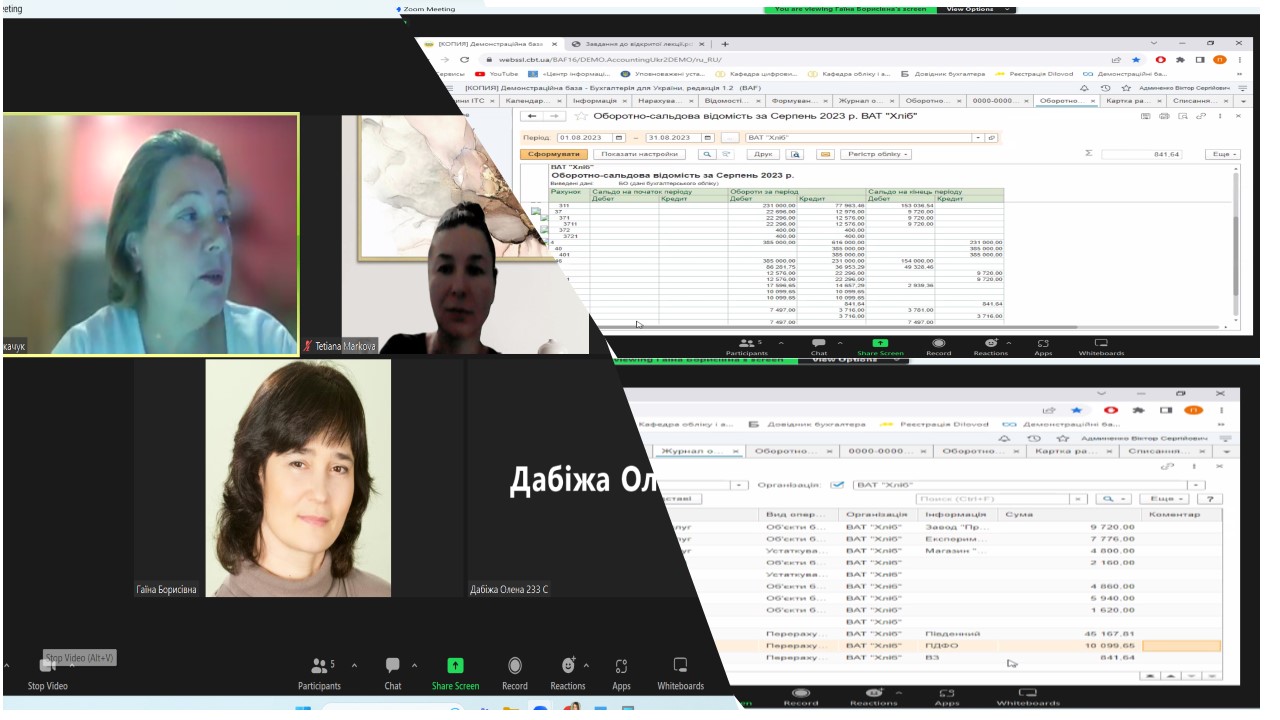Switch to Журнал о... tab in journal window

[699, 451]
